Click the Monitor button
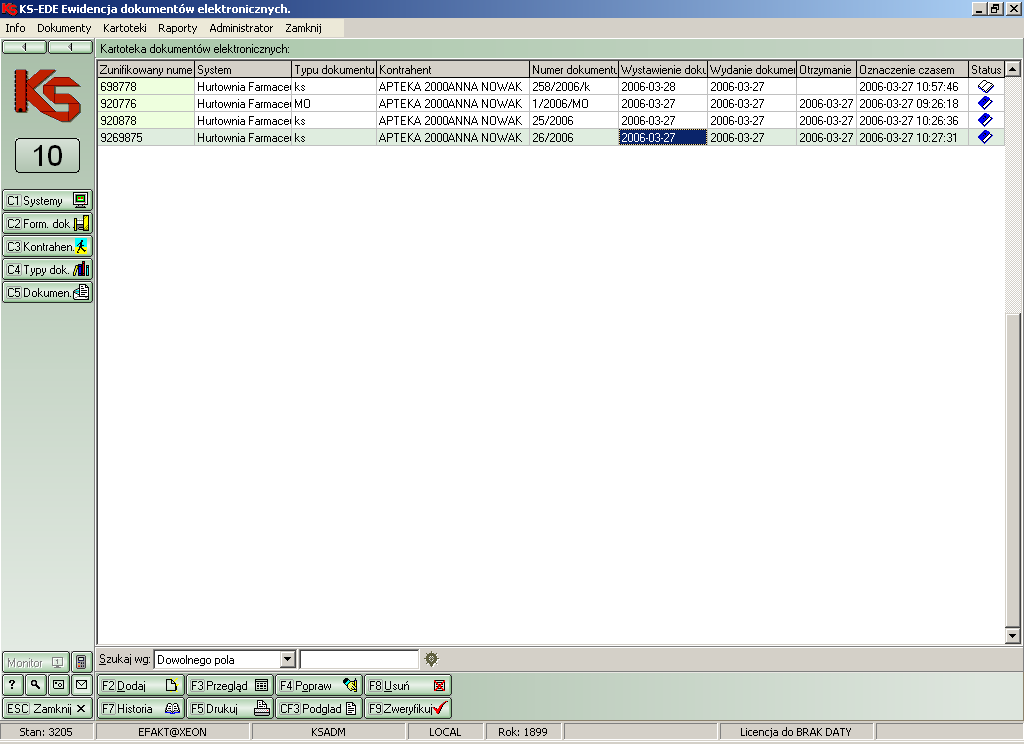1024x744 pixels. 35,662
